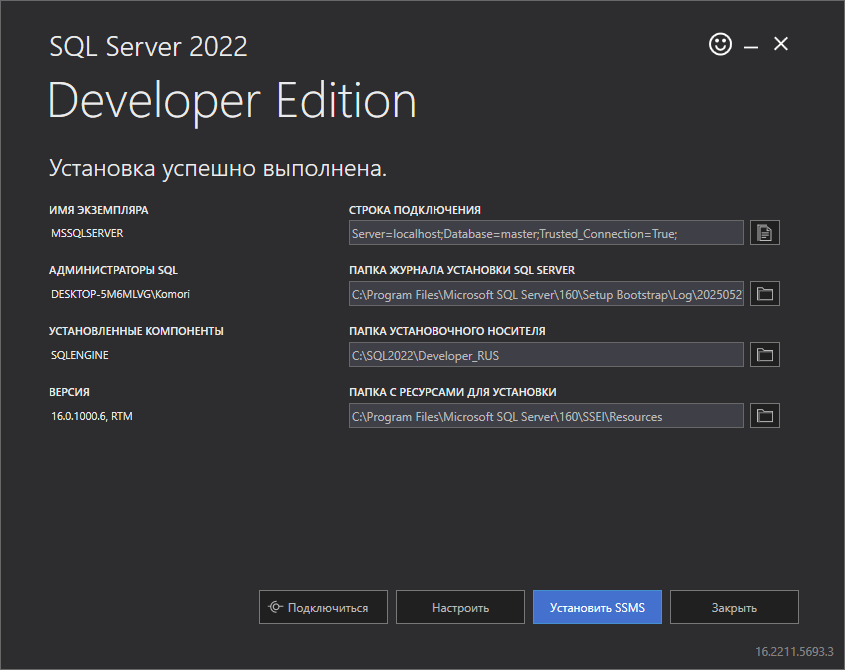Click the 16.0.1000.6, RTM version value
845x670 pixels.
(91, 416)
